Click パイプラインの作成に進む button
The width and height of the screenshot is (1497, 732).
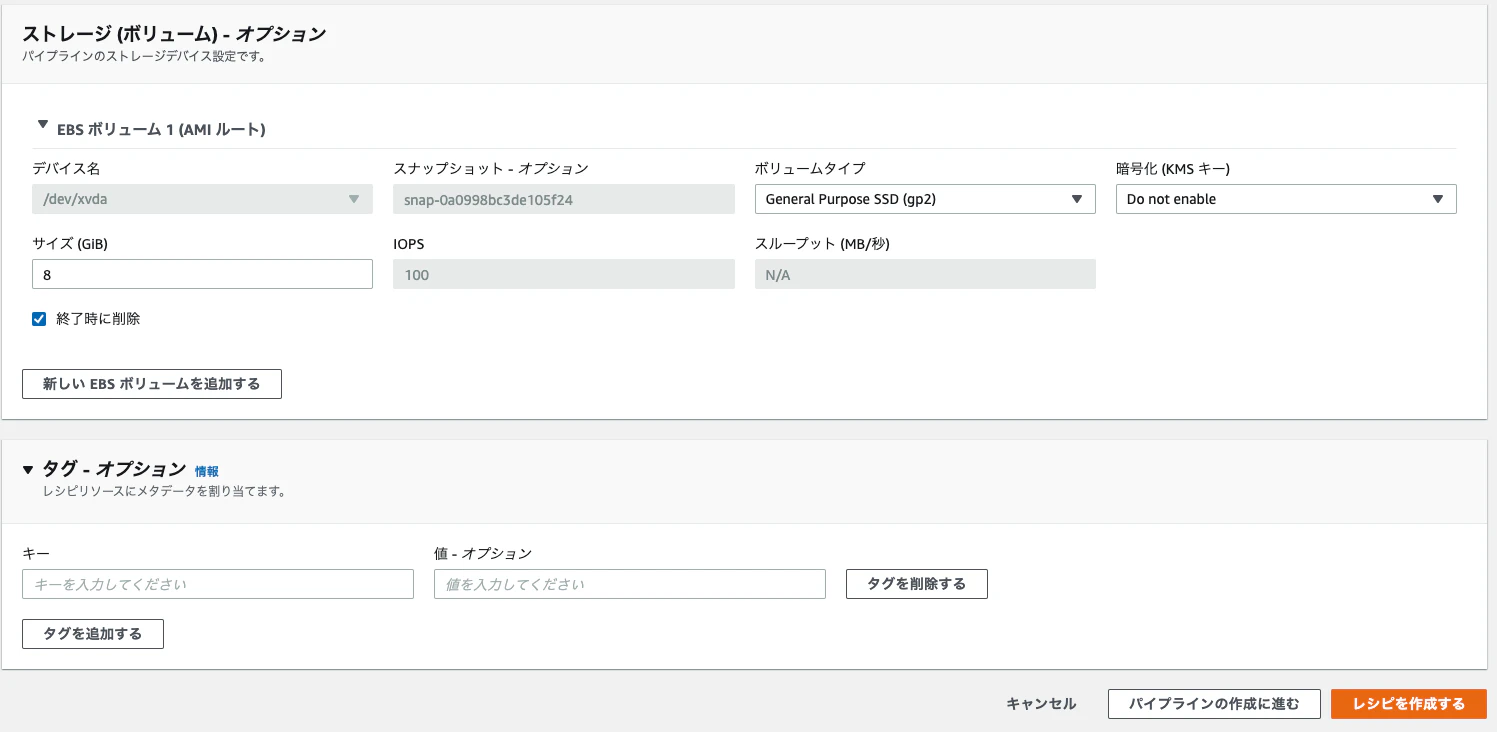[1214, 704]
